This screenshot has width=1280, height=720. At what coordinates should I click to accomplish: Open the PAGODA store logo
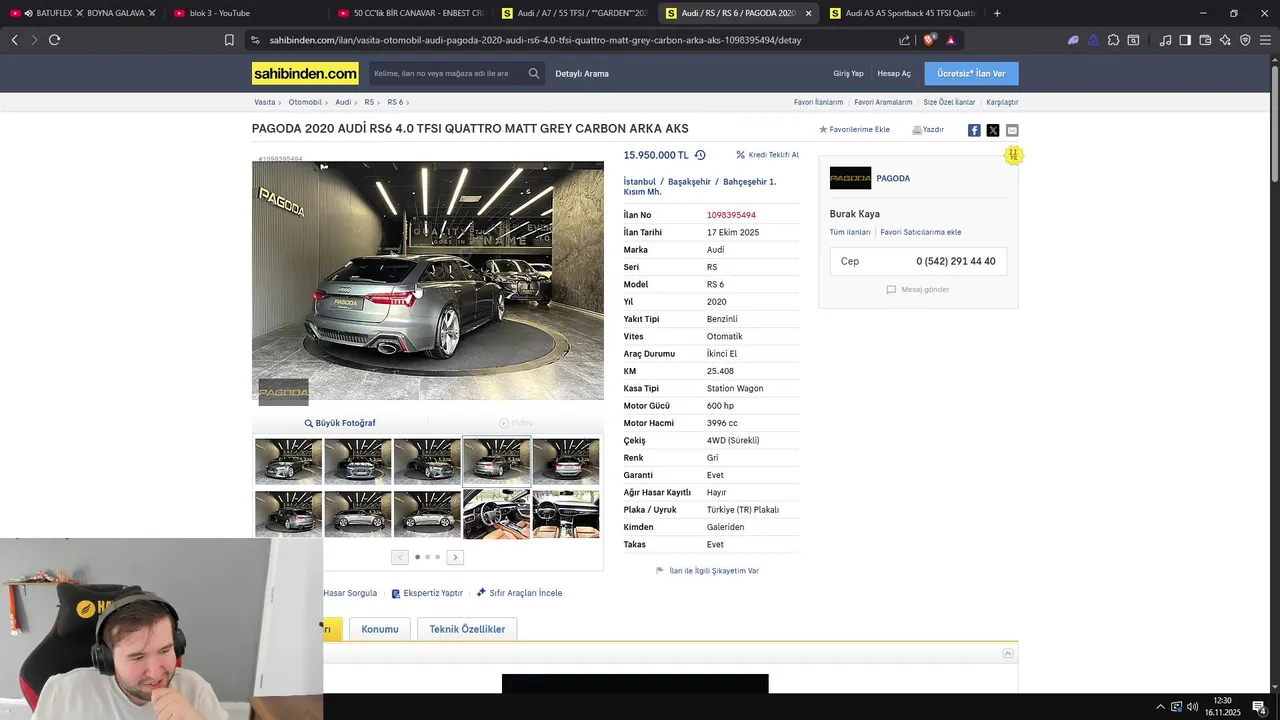(x=850, y=178)
